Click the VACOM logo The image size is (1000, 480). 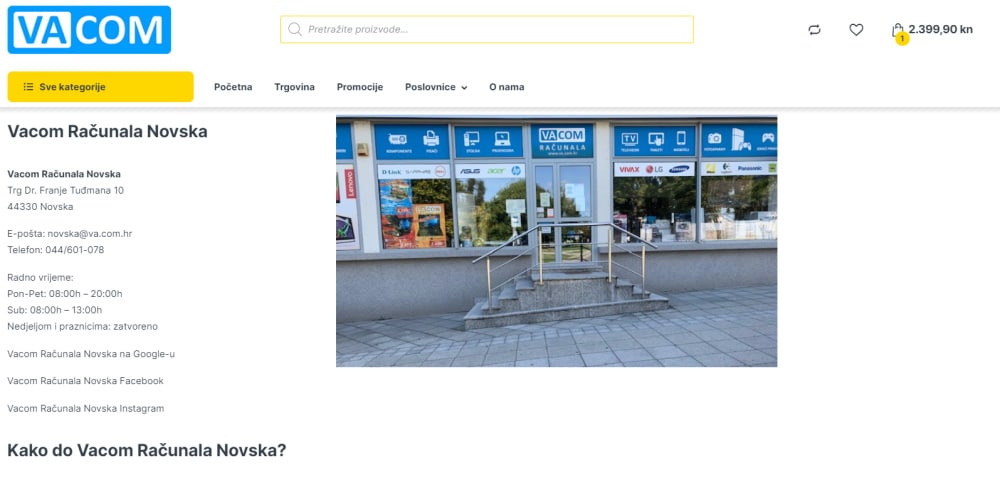coord(89,30)
